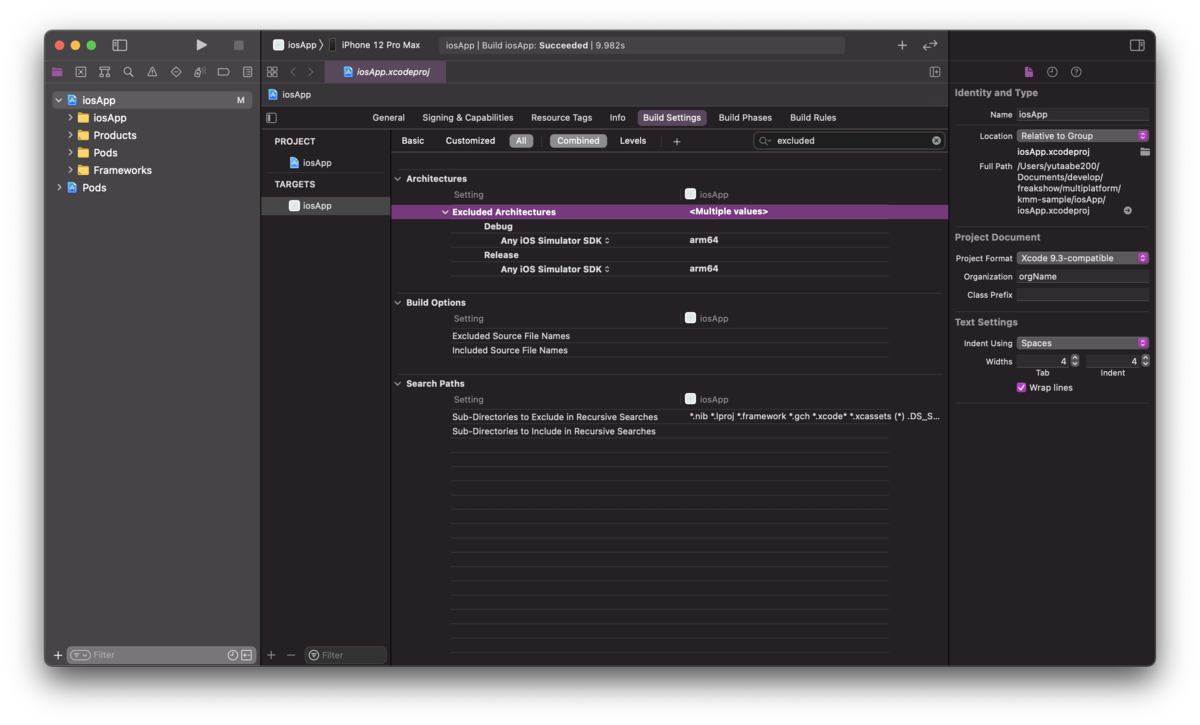Screen dimensions: 1200x725
Task: Add a new target with plus
Action: [271, 655]
